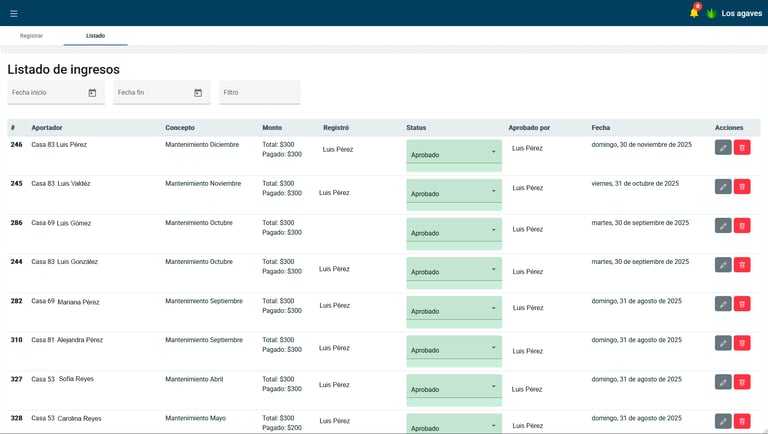Open the notifications bell
The image size is (768, 434).
694,12
